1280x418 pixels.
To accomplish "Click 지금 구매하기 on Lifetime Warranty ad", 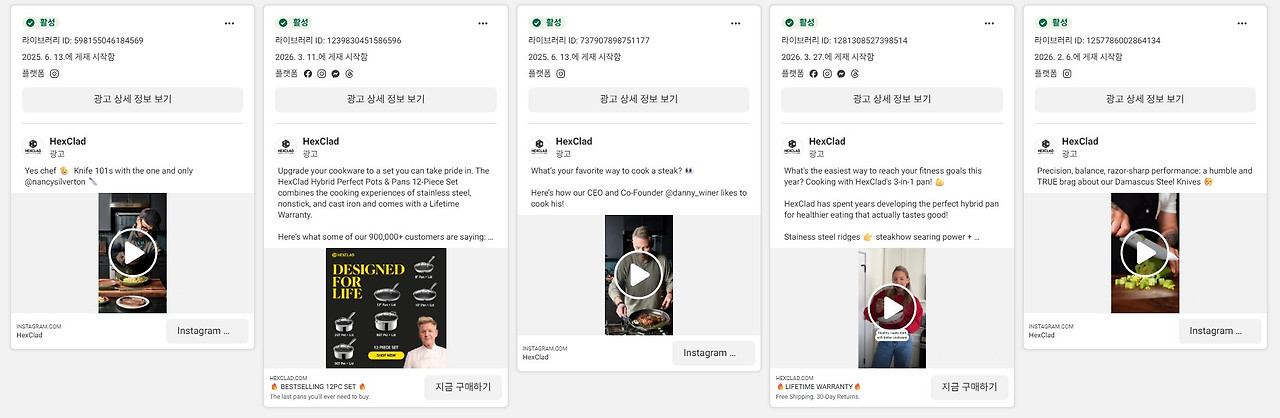I will (970, 387).
